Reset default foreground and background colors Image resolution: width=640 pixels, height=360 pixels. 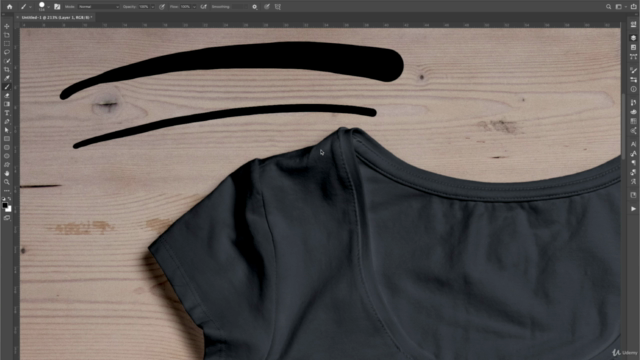coord(4,199)
